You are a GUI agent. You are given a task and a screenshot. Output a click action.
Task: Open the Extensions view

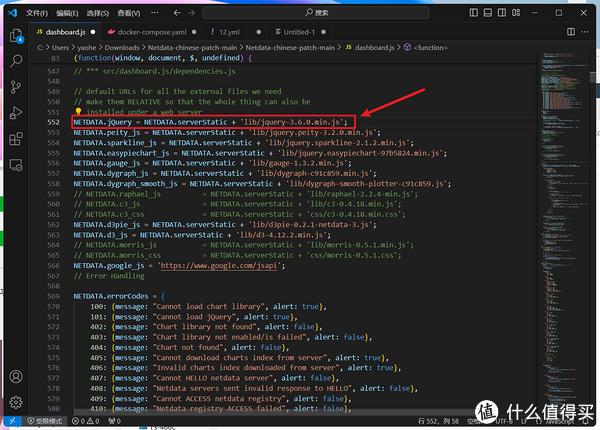point(16,139)
